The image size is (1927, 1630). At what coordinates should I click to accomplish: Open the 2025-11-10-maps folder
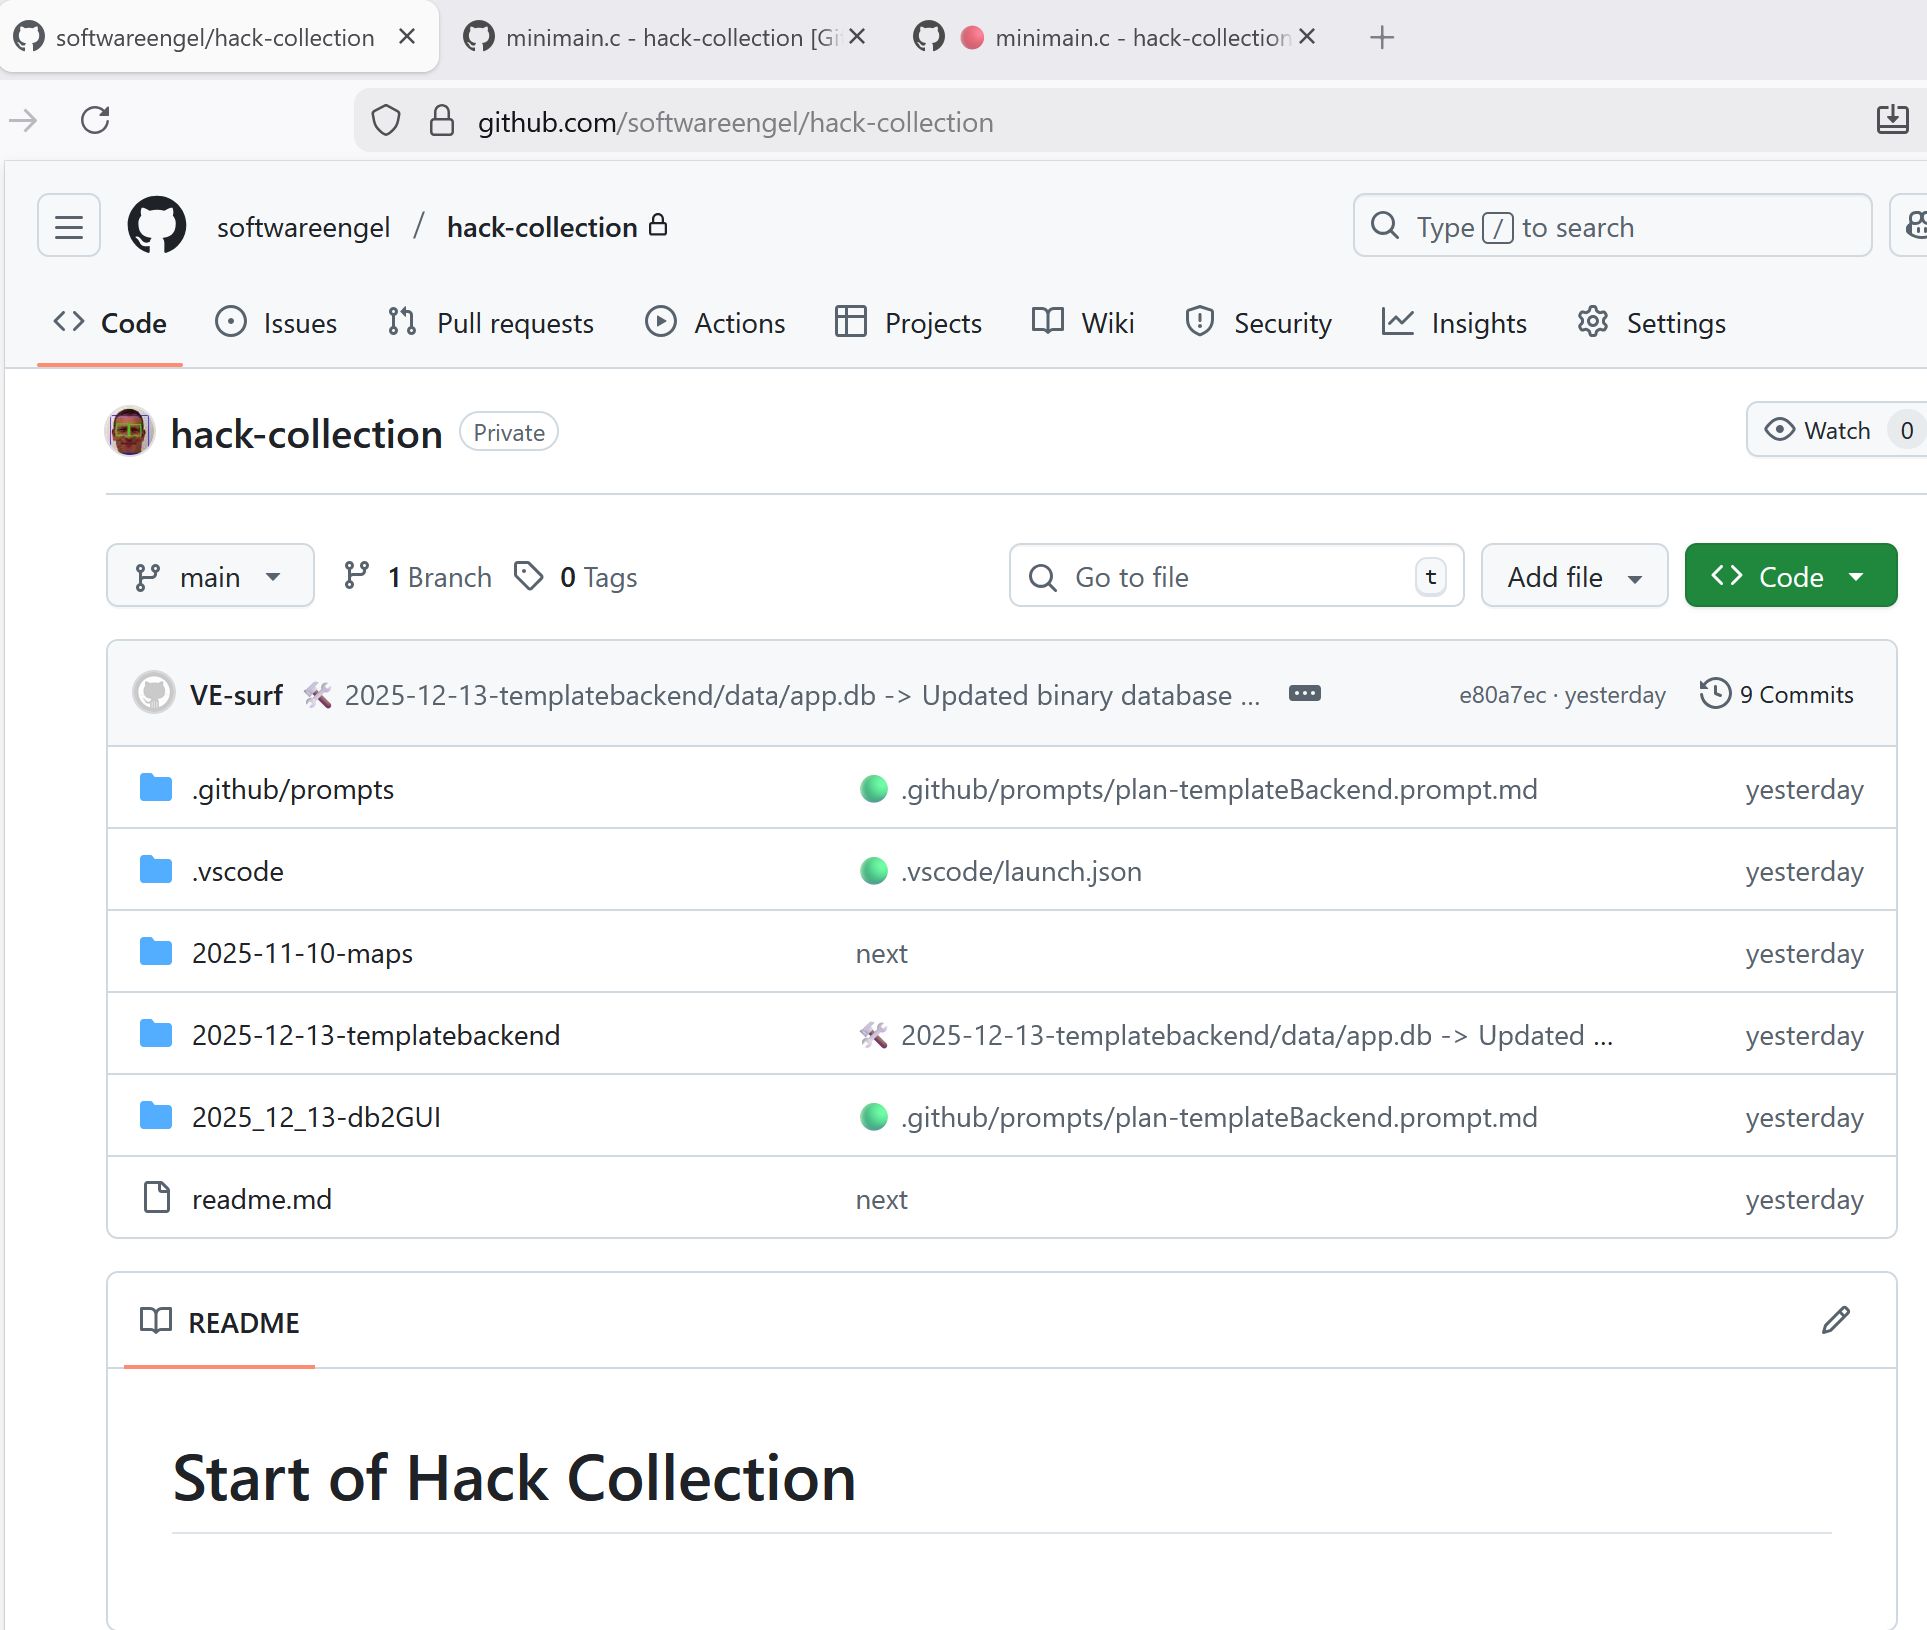pyautogui.click(x=302, y=953)
